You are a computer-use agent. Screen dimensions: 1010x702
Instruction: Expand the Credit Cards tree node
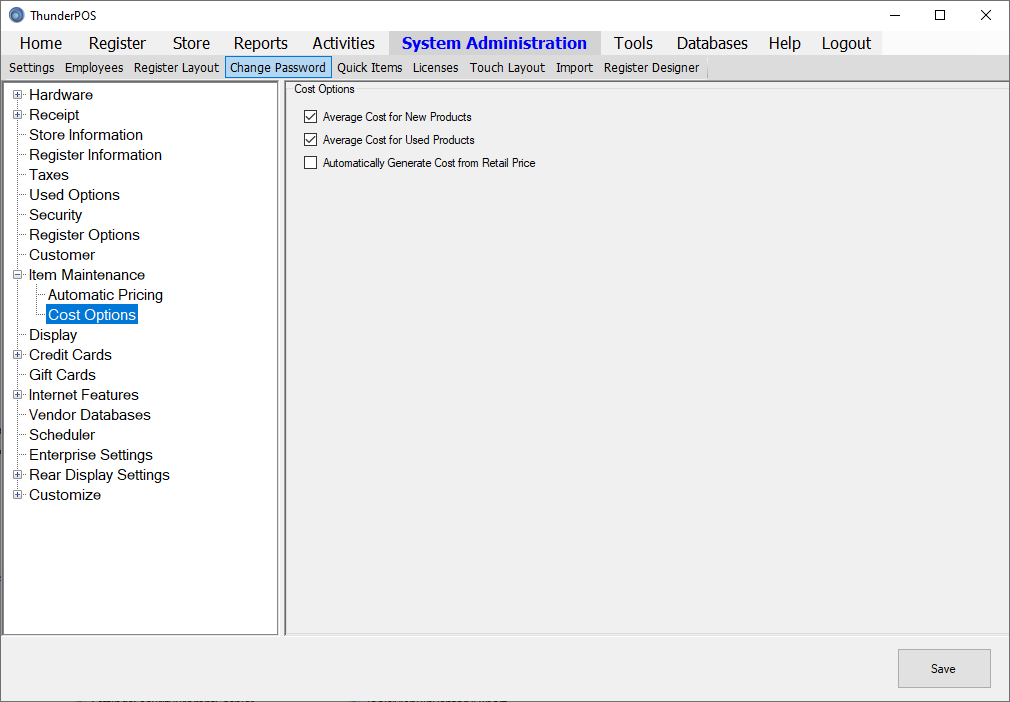click(17, 355)
